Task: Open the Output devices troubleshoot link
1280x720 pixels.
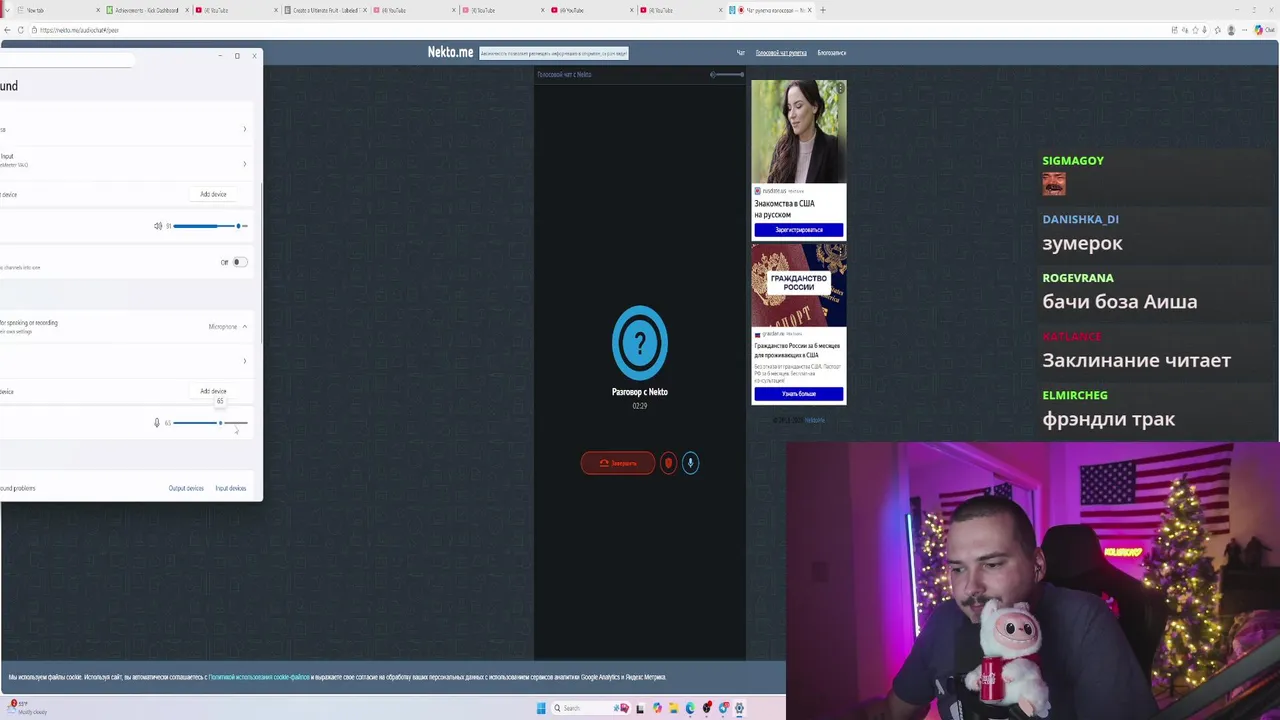Action: click(x=186, y=488)
